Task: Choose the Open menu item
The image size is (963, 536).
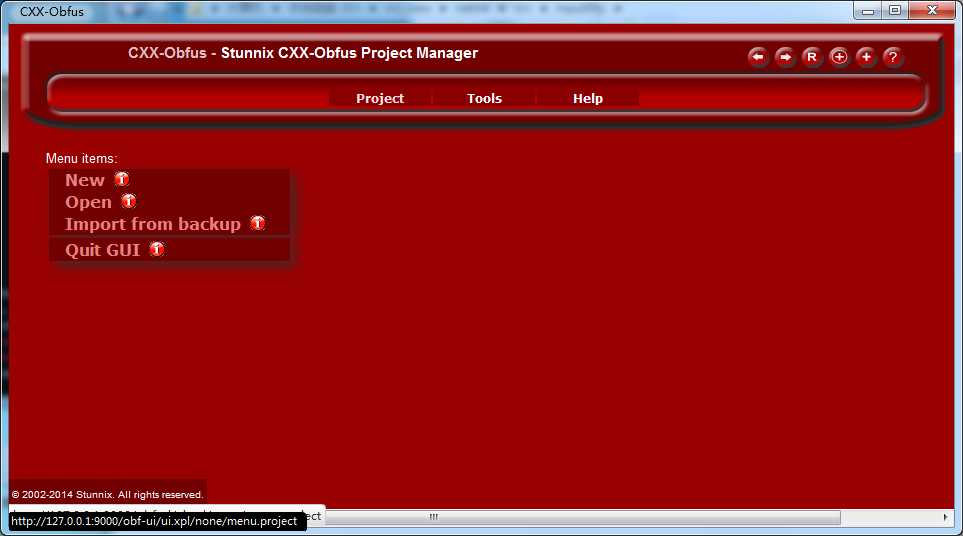Action: point(88,202)
